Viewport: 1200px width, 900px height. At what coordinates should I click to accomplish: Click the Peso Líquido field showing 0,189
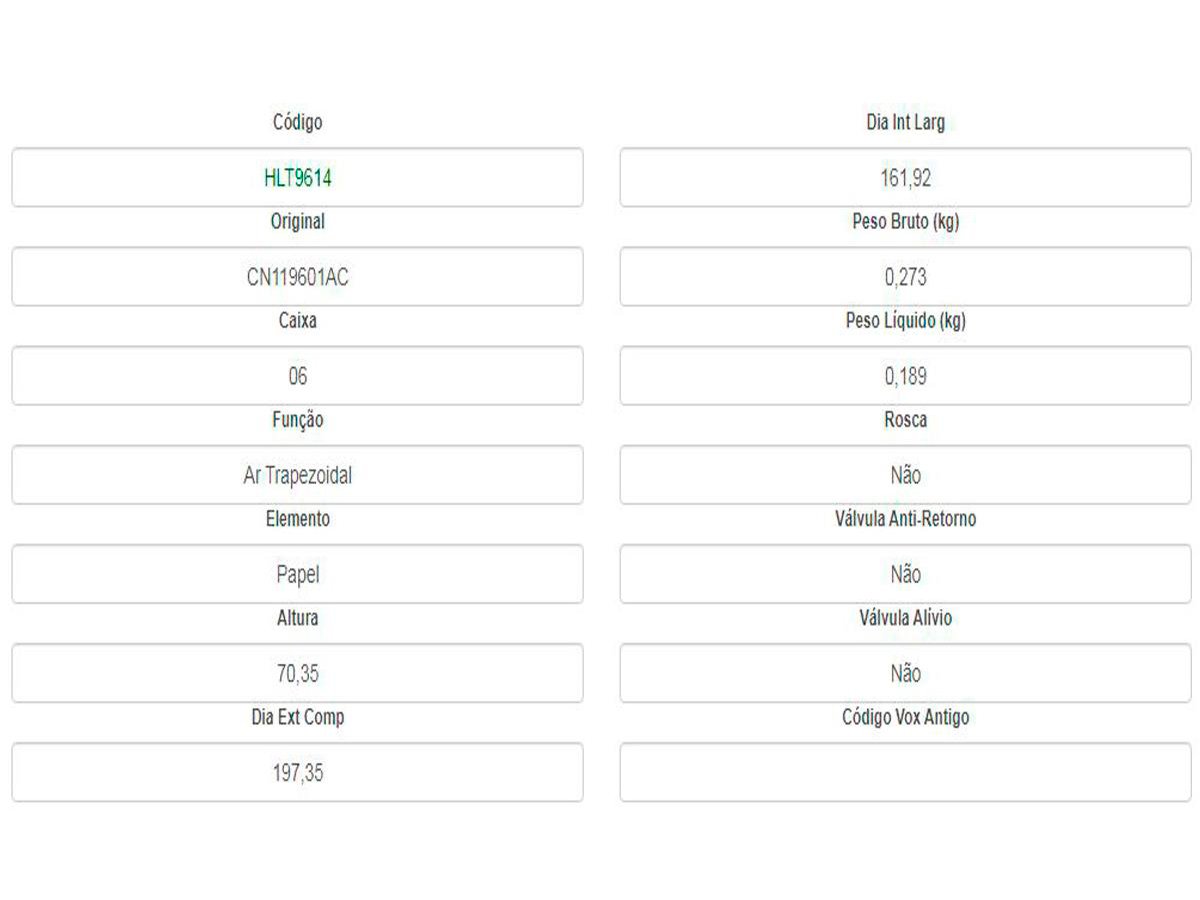click(905, 376)
